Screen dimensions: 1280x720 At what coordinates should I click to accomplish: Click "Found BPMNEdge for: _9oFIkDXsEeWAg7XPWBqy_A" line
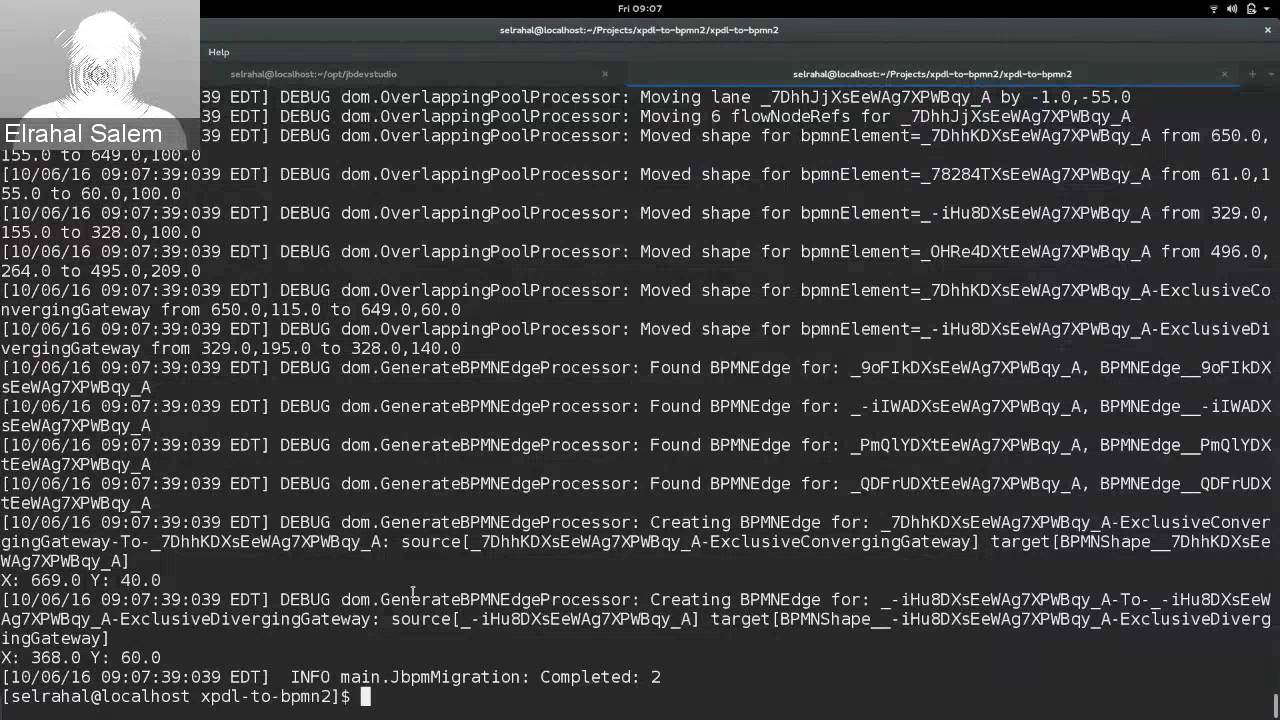tap(636, 377)
